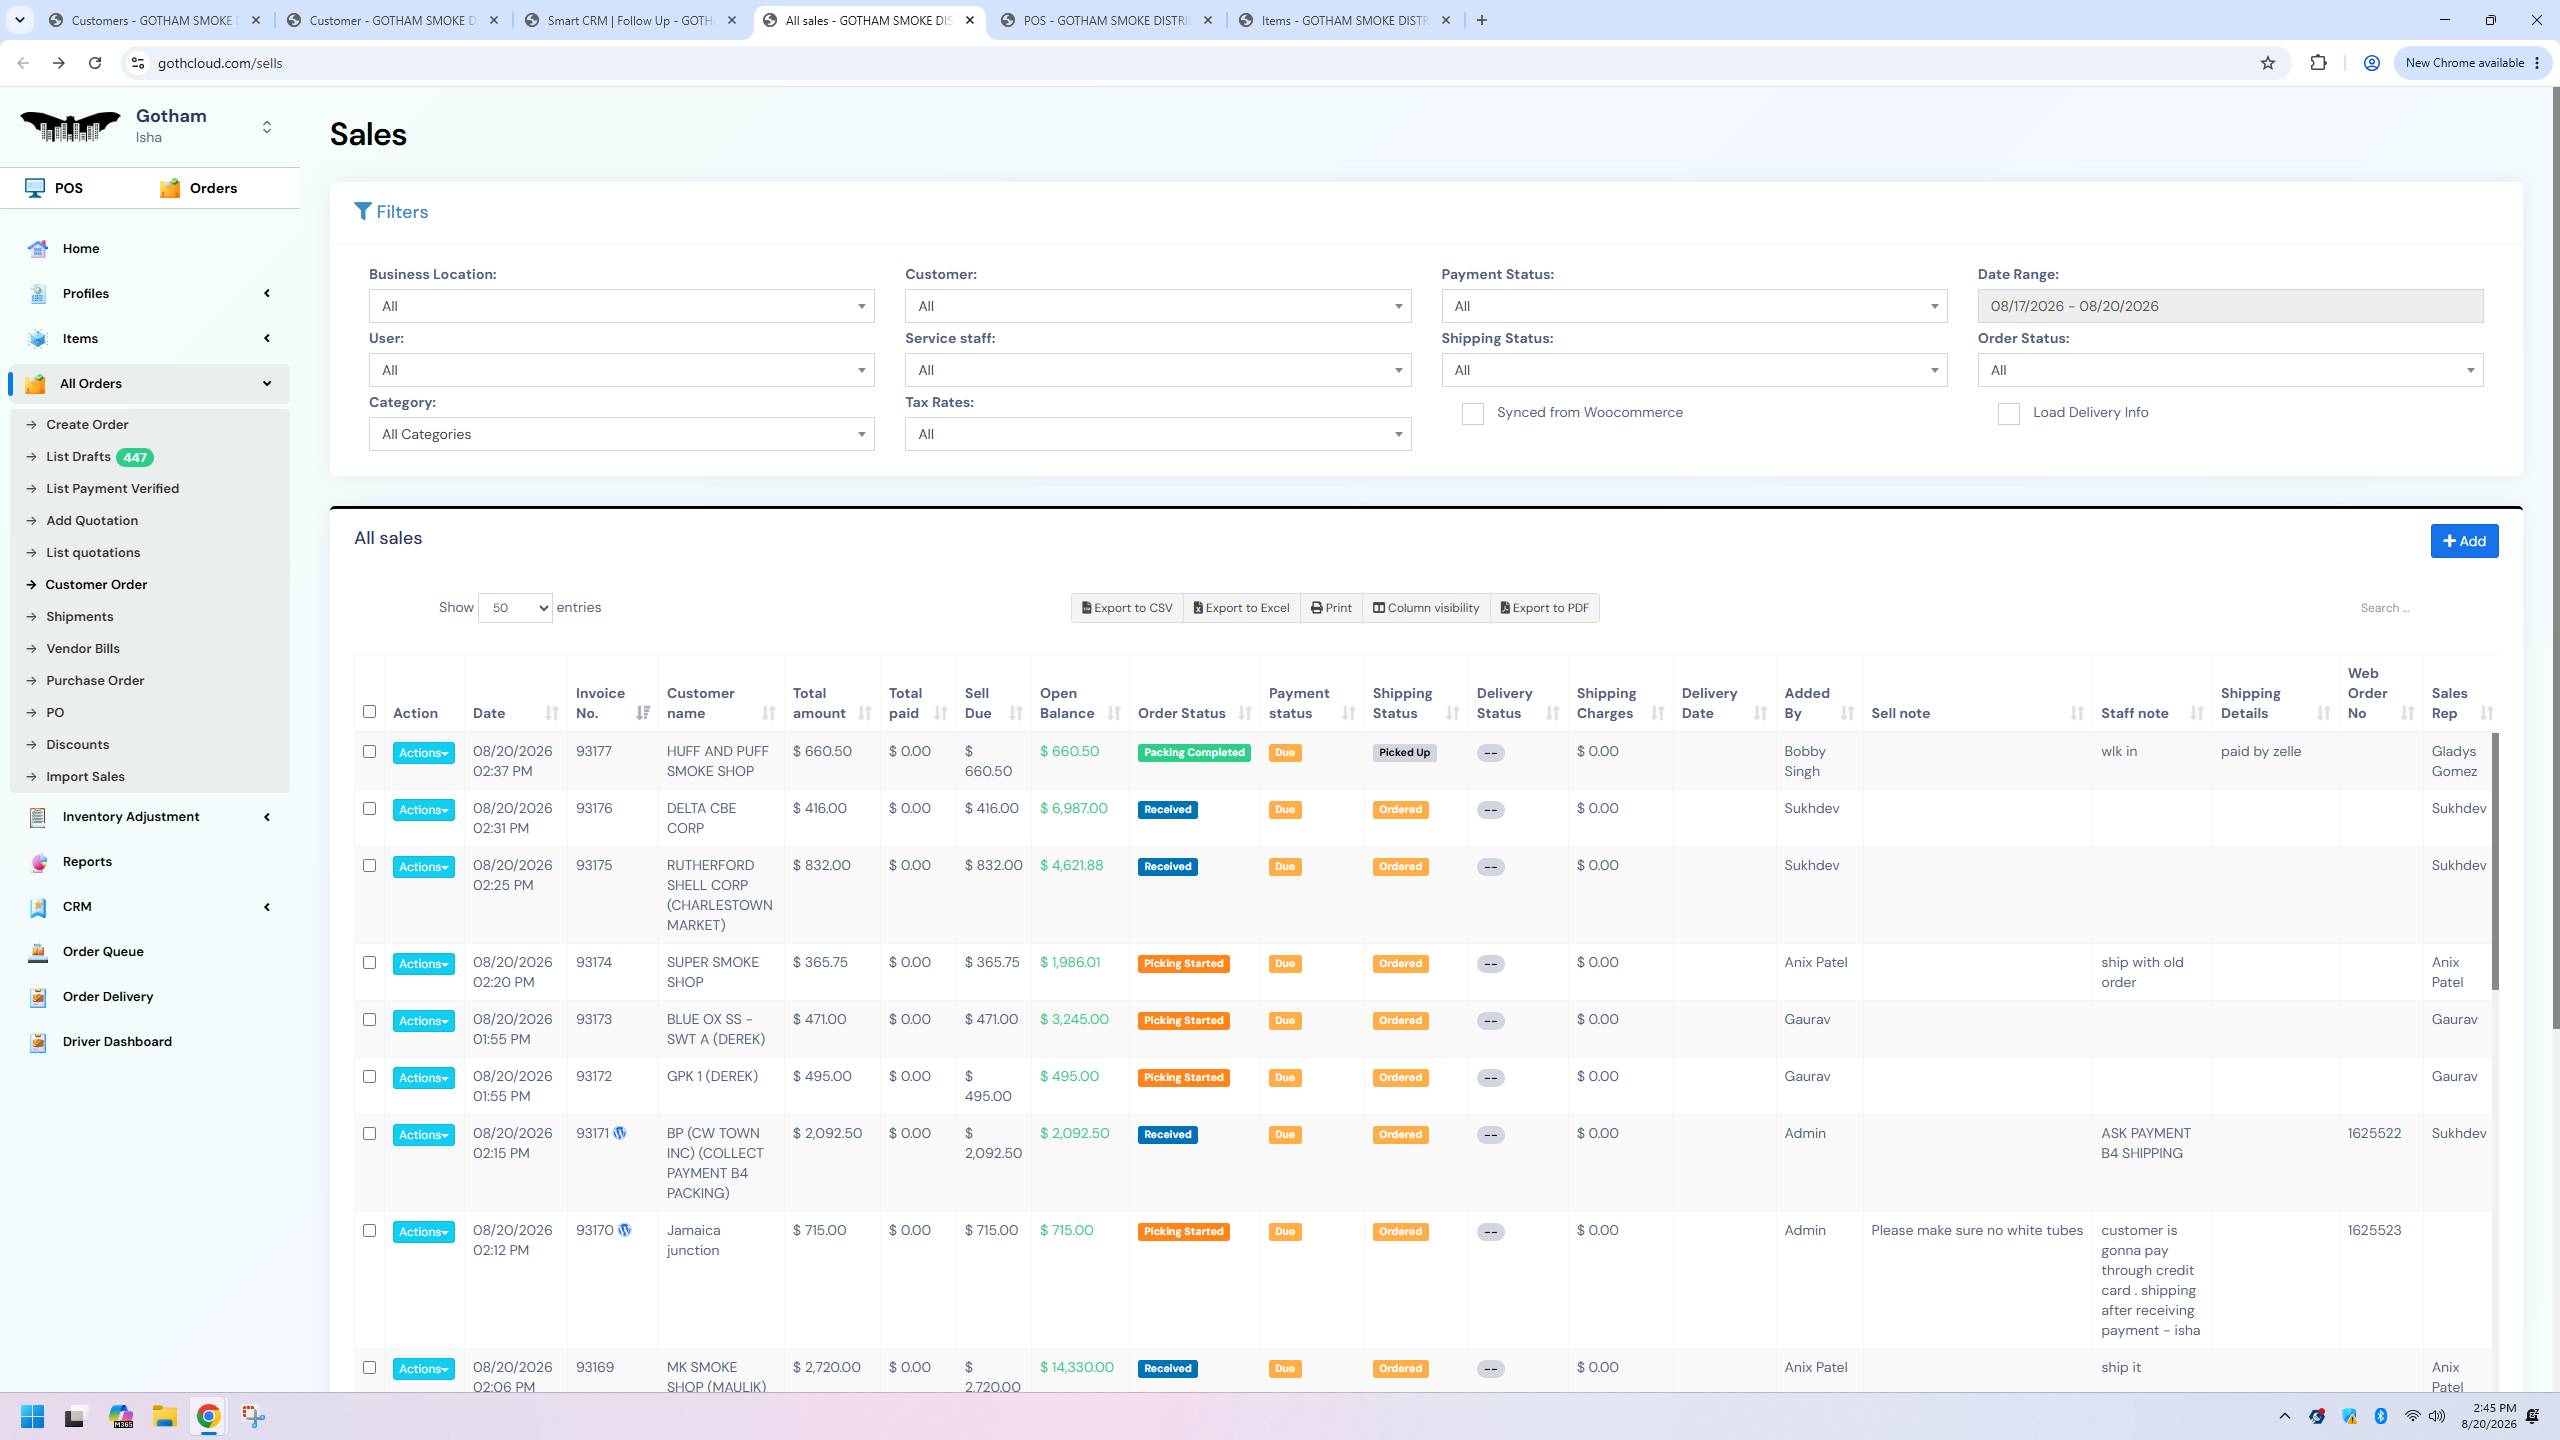Open the Home sidebar icon
The image size is (2560, 1440).
coord(38,249)
